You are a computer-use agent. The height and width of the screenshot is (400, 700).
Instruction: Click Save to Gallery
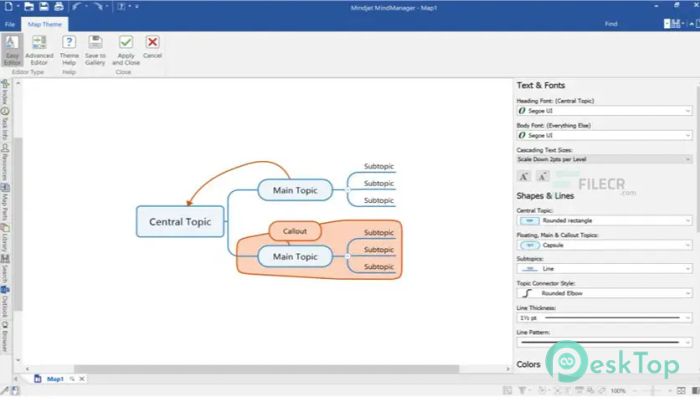tap(95, 50)
